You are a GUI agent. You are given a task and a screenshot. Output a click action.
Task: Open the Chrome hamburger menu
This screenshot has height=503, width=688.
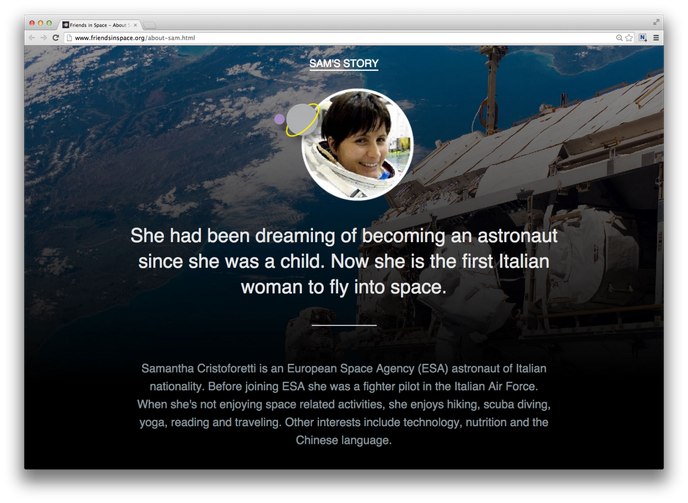pyautogui.click(x=656, y=38)
